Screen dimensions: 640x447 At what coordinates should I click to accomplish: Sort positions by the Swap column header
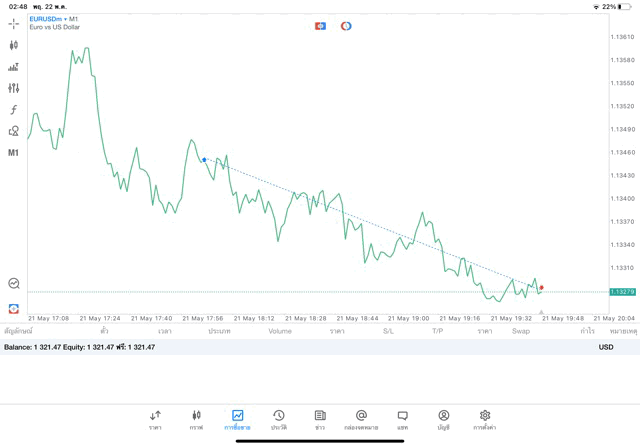pyautogui.click(x=521, y=331)
